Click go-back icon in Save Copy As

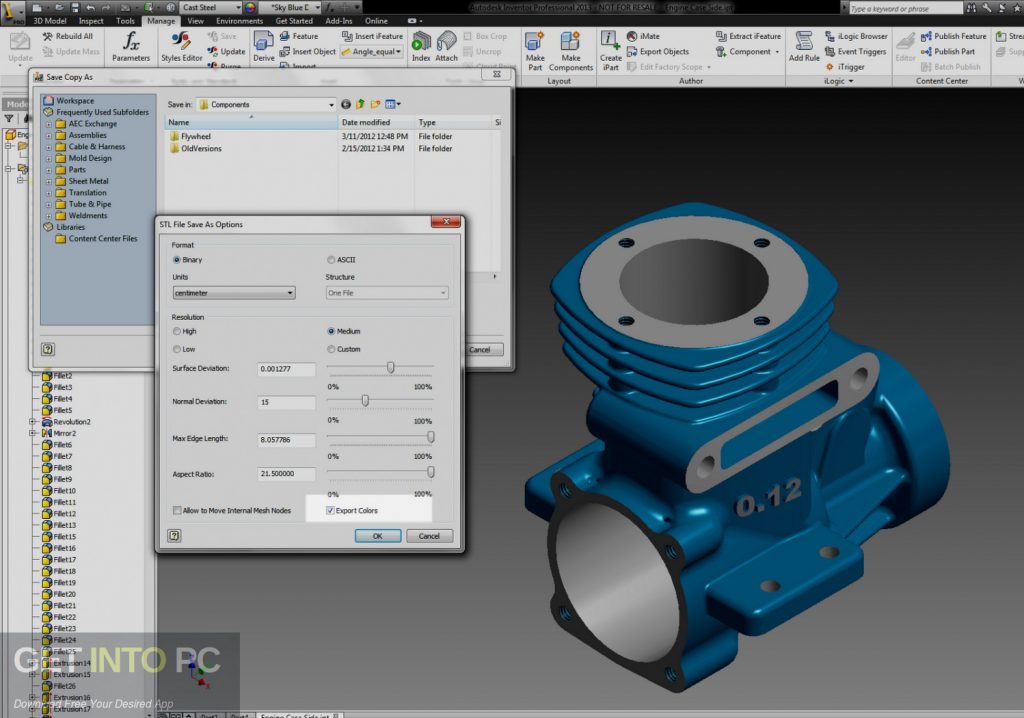345,105
